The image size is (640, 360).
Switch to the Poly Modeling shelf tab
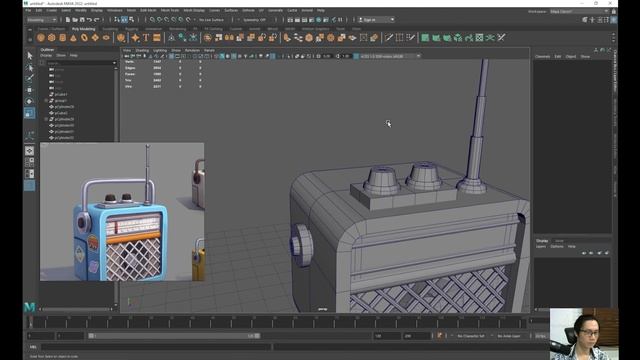(83, 29)
